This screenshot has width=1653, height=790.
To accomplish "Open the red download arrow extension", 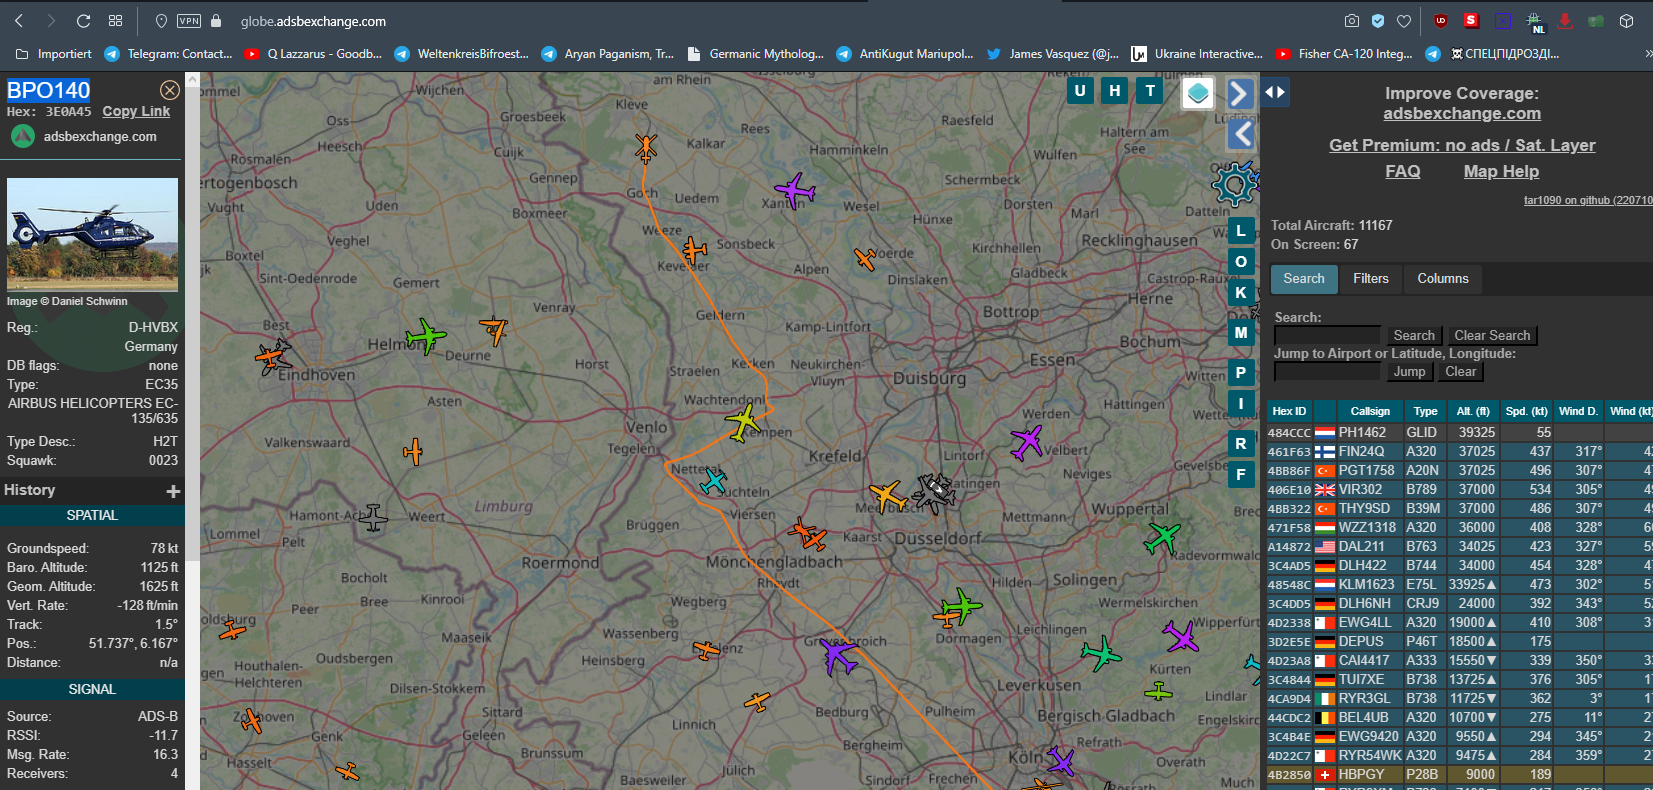I will pos(1565,20).
